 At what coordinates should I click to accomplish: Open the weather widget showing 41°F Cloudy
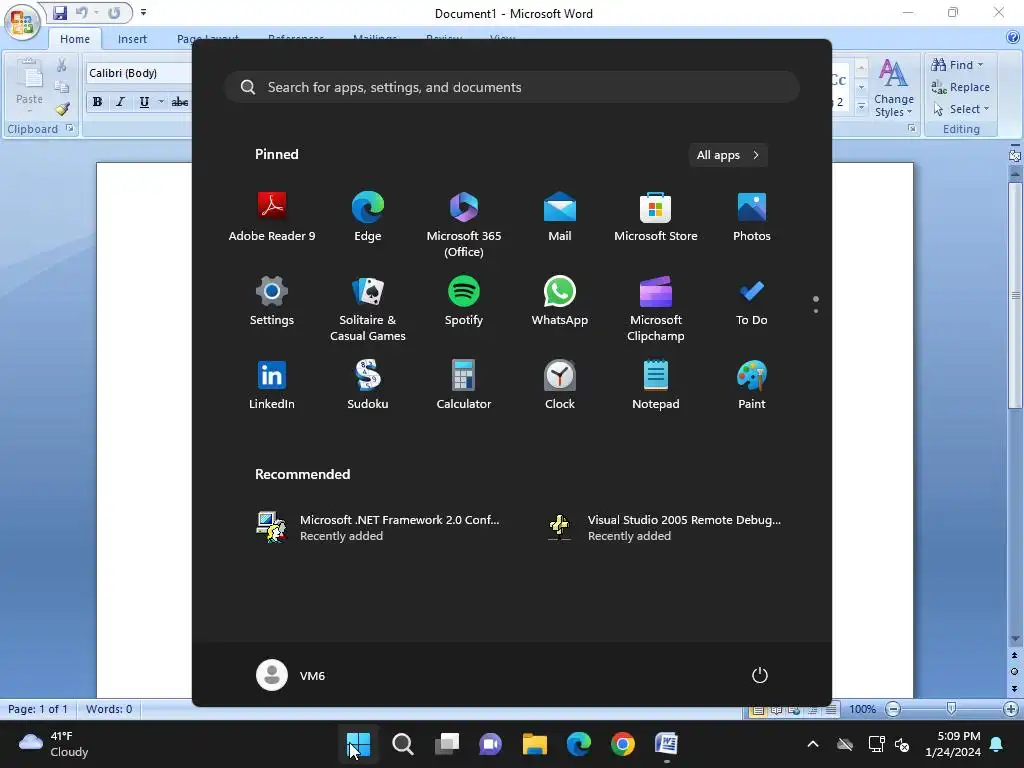pyautogui.click(x=54, y=744)
